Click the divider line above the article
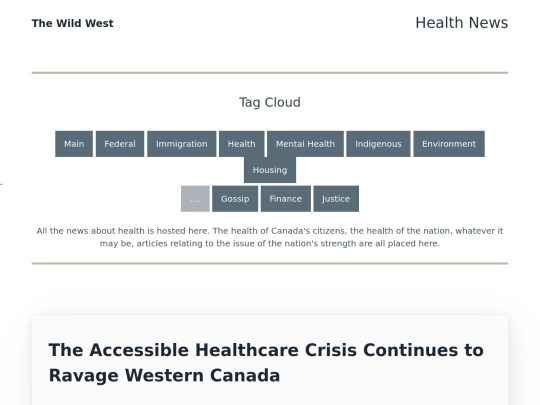Image resolution: width=540 pixels, height=405 pixels. [270, 263]
